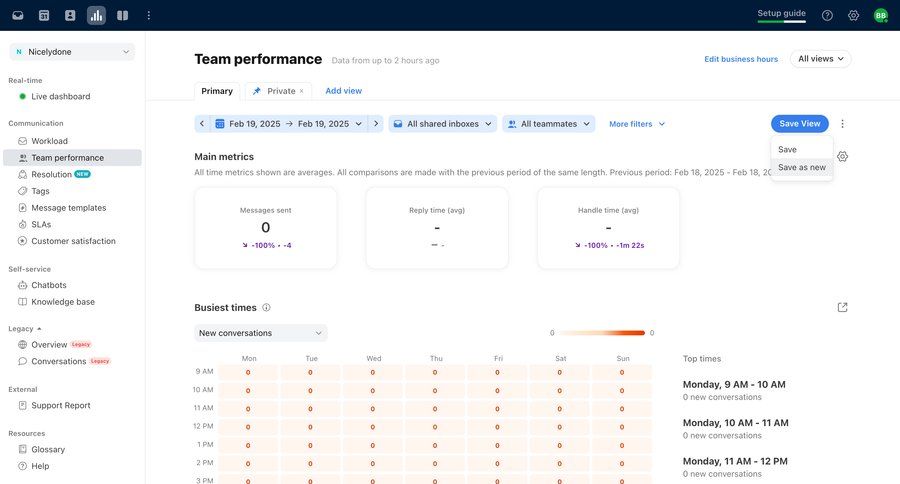Click the help question mark icon
The width and height of the screenshot is (900, 484).
coord(827,15)
